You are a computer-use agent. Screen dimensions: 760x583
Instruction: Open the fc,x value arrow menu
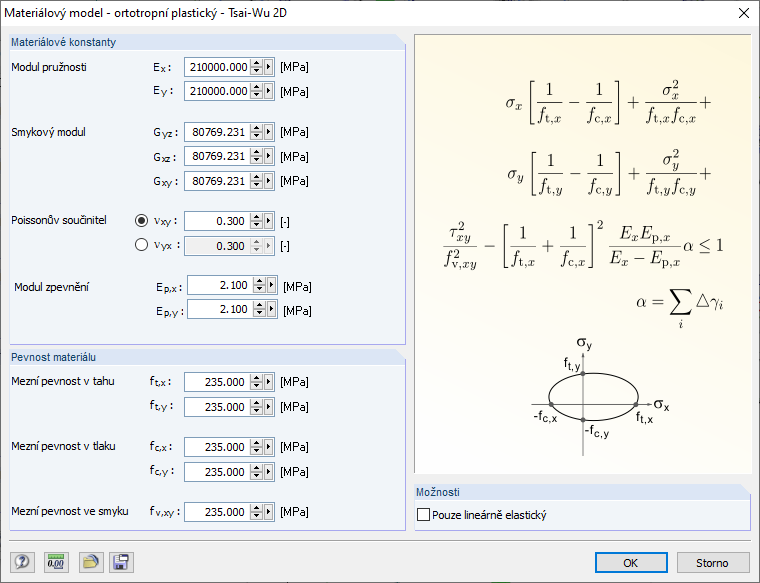click(269, 447)
